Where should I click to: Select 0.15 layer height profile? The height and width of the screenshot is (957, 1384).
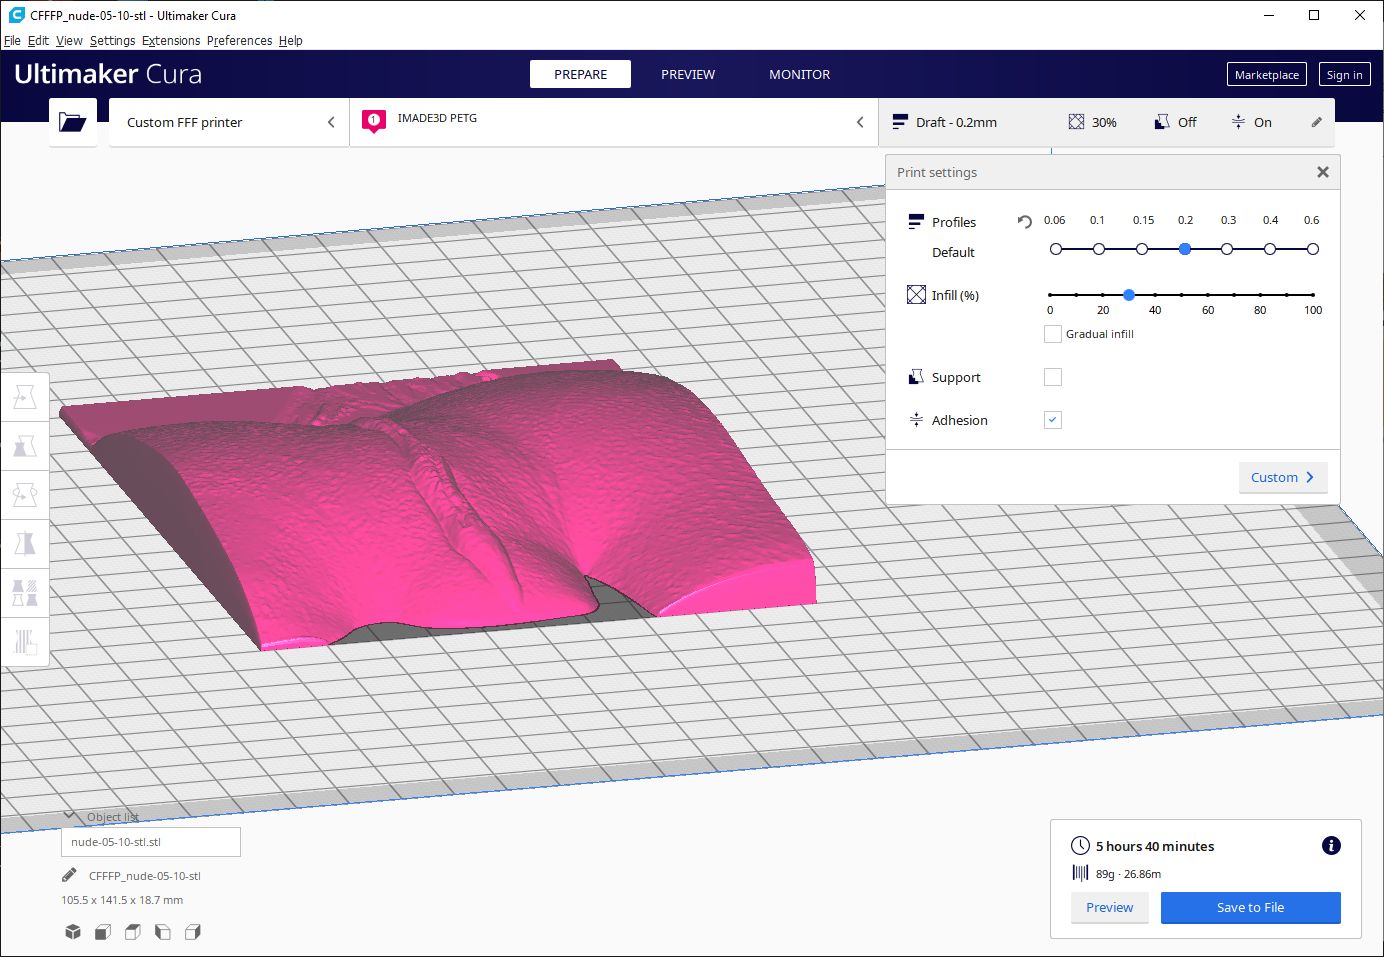[1142, 249]
